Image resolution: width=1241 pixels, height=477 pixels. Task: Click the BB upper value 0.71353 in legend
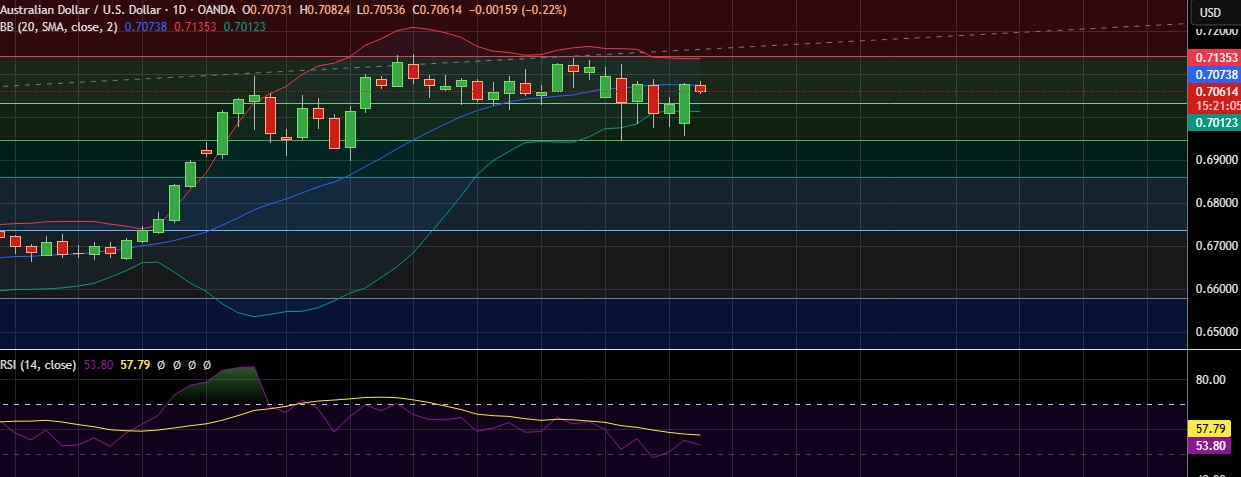pyautogui.click(x=196, y=27)
